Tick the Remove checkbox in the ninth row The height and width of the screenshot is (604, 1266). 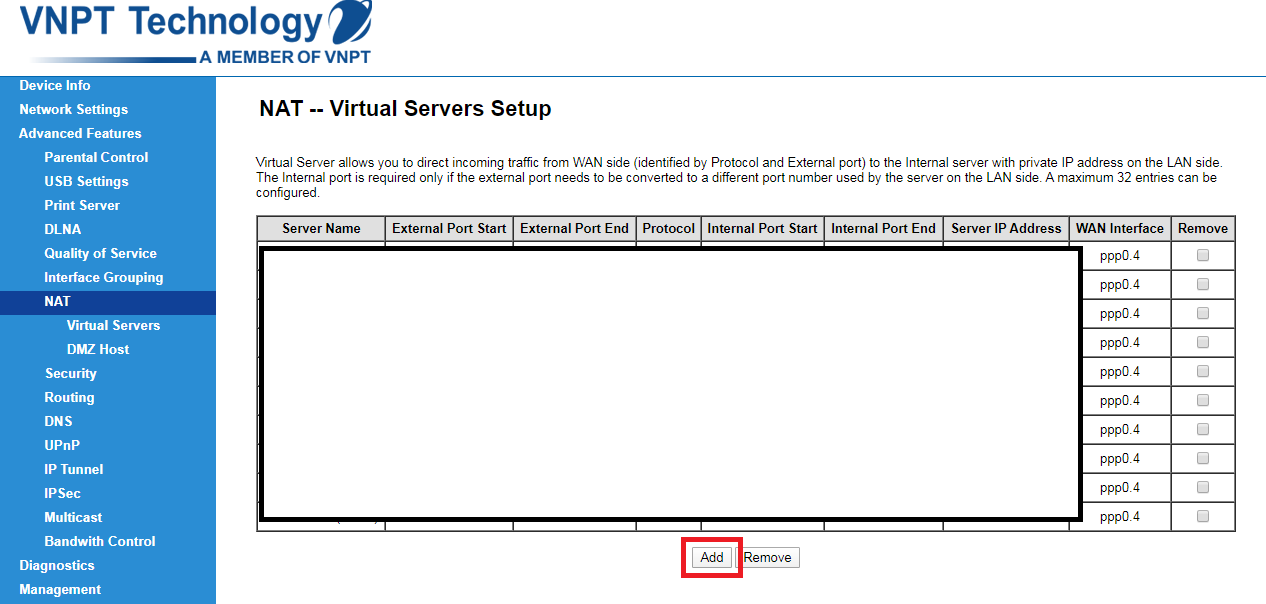pyautogui.click(x=1203, y=487)
